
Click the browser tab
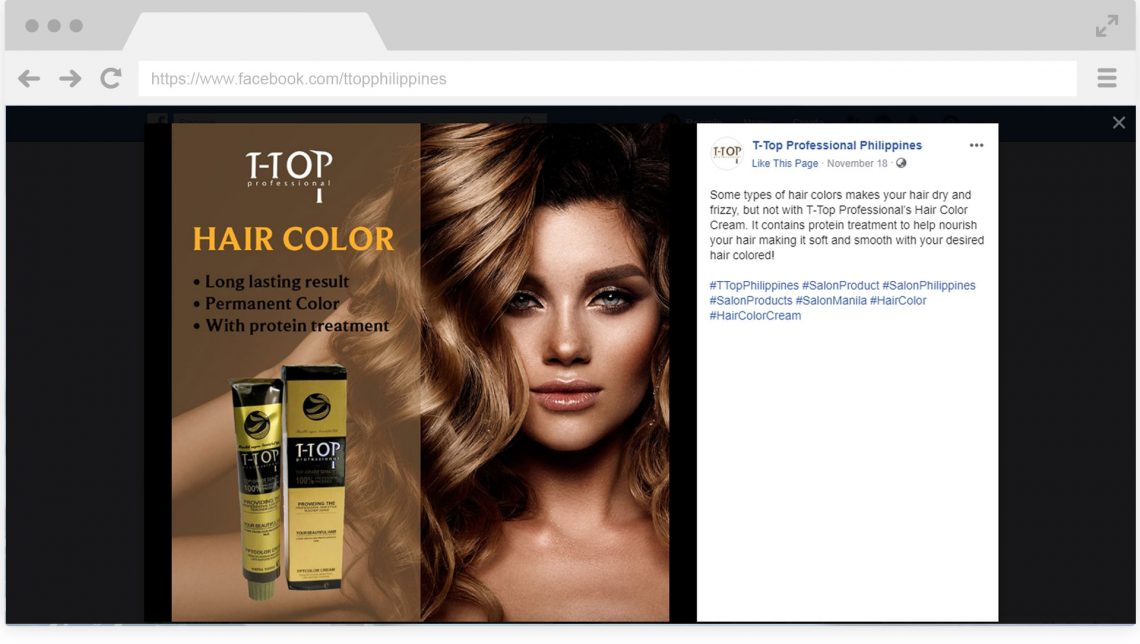click(x=254, y=31)
